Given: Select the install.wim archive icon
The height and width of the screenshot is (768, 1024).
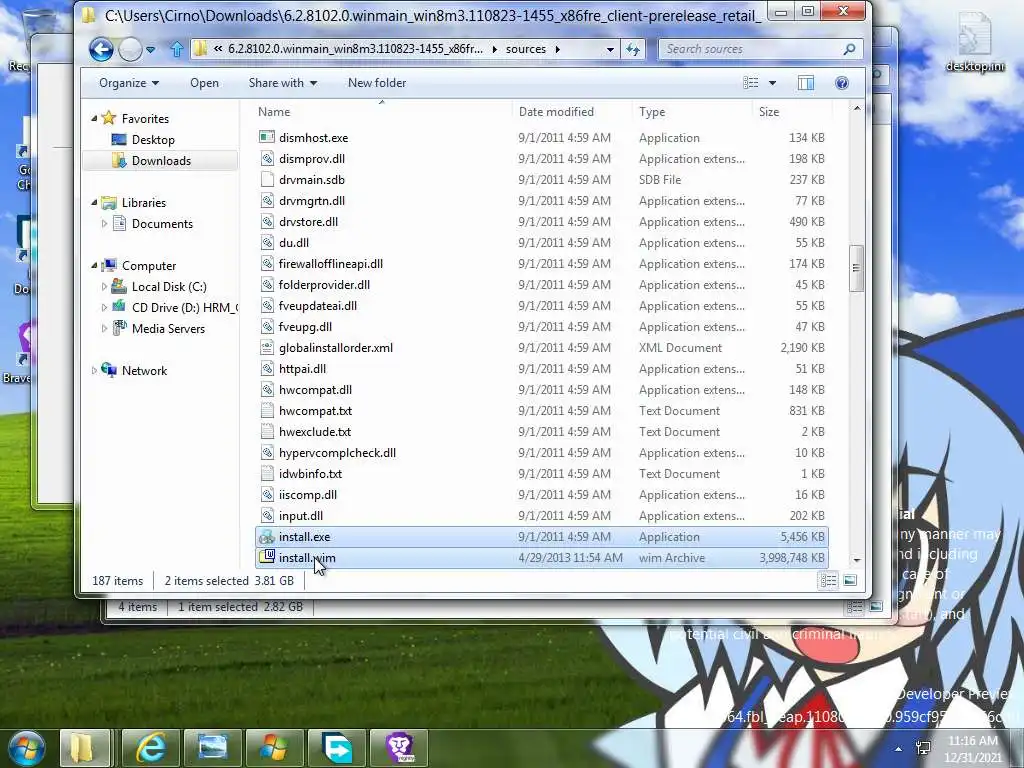Looking at the screenshot, I should click(x=266, y=557).
